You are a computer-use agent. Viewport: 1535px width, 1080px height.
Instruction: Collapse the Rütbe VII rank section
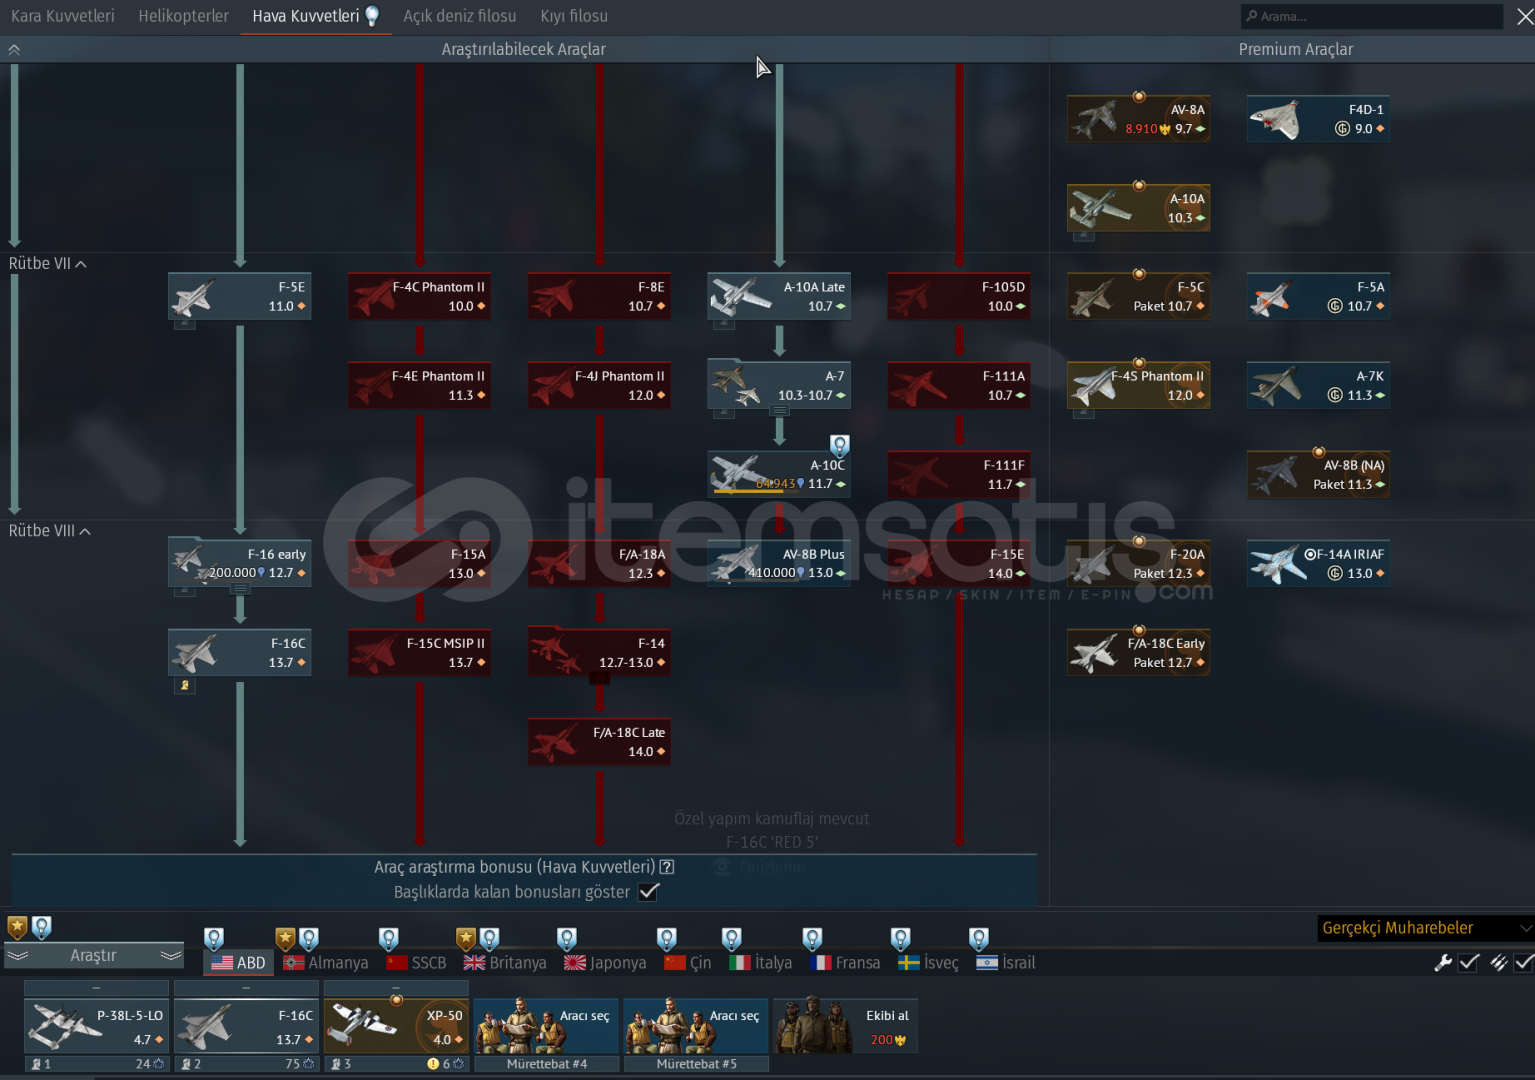pos(47,264)
